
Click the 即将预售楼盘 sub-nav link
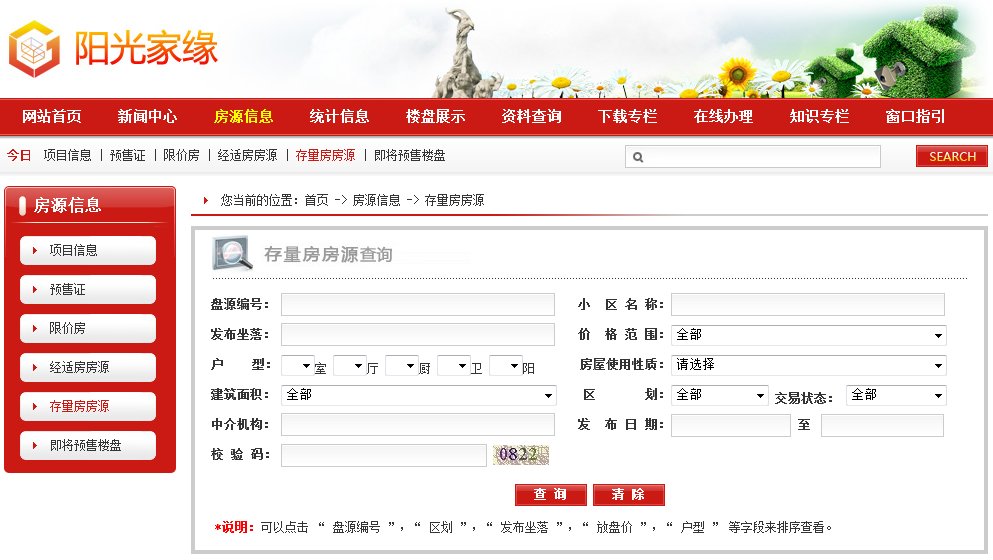pos(410,155)
